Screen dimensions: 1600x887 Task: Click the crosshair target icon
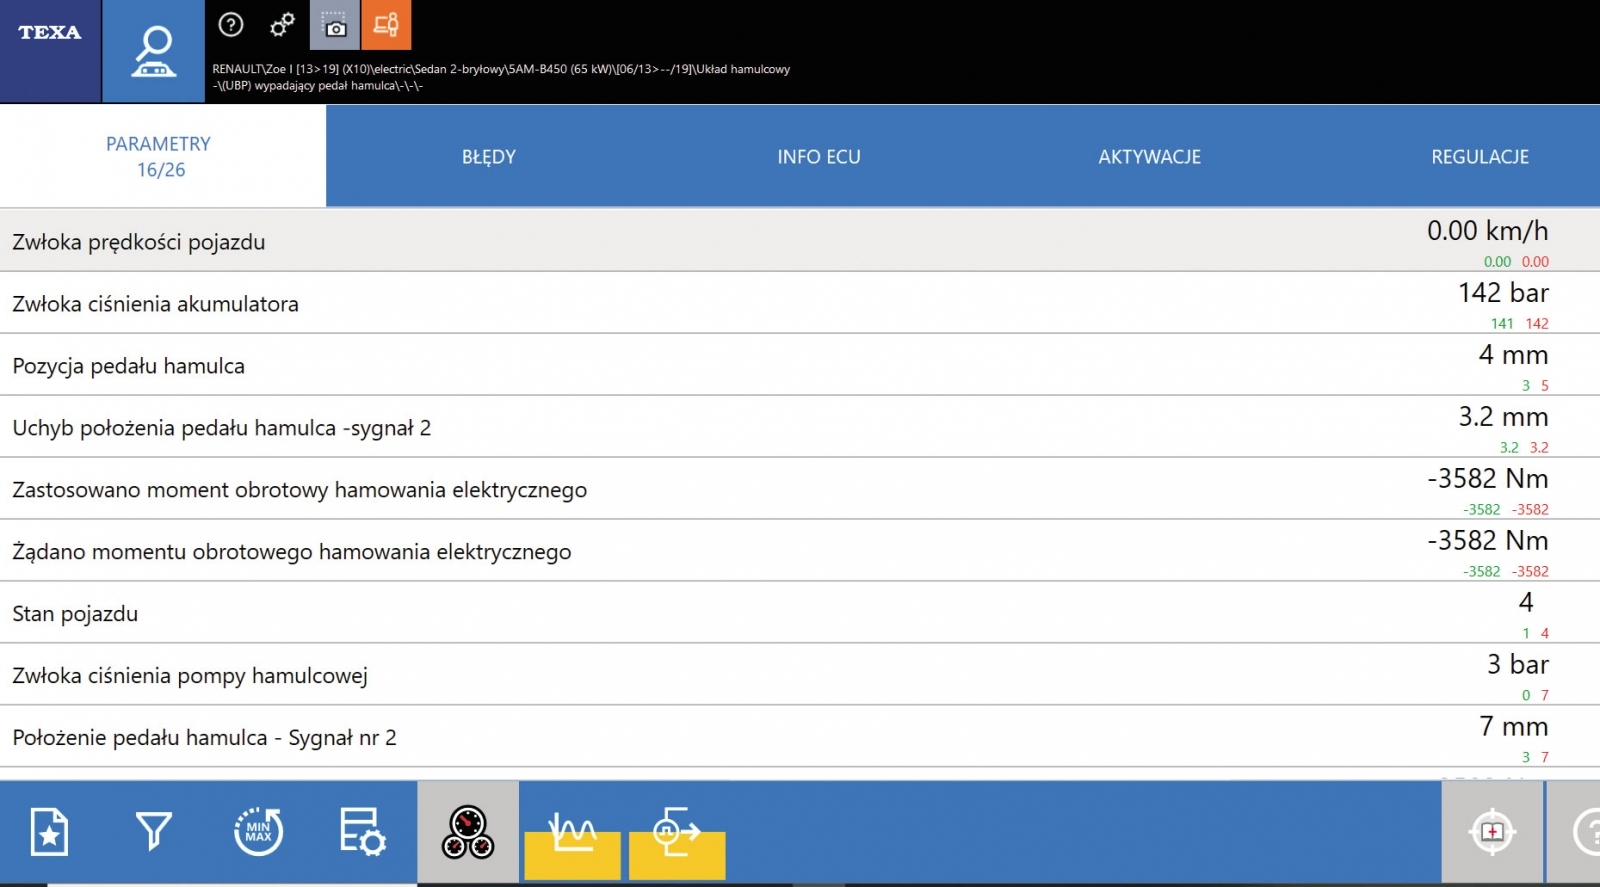[x=1492, y=832]
